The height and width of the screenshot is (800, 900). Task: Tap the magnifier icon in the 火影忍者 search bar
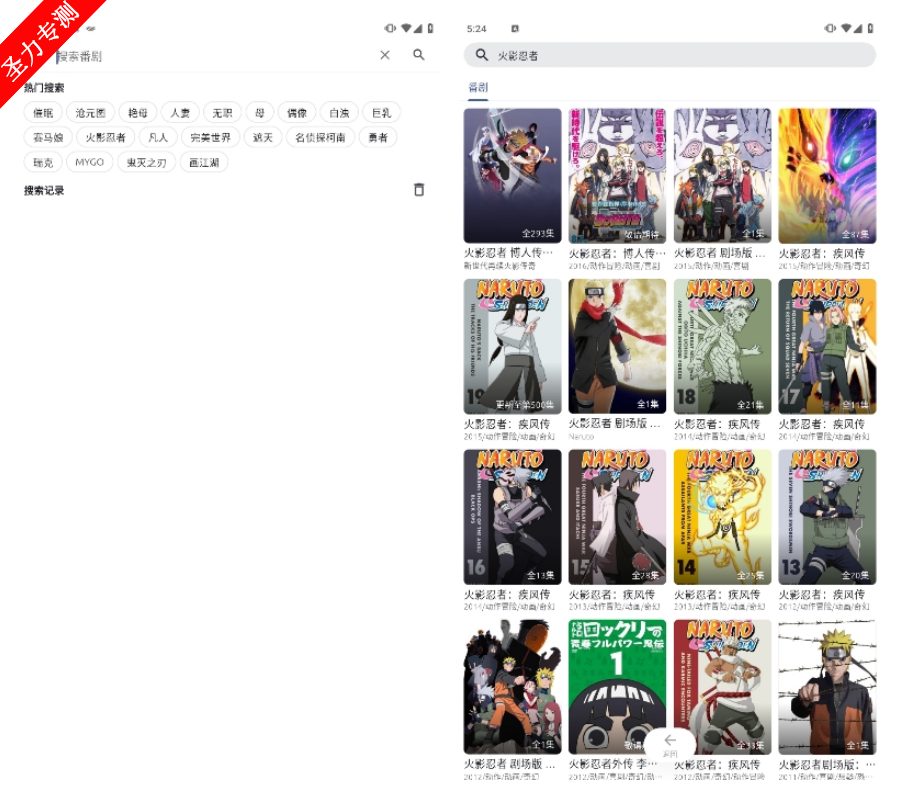[x=482, y=55]
